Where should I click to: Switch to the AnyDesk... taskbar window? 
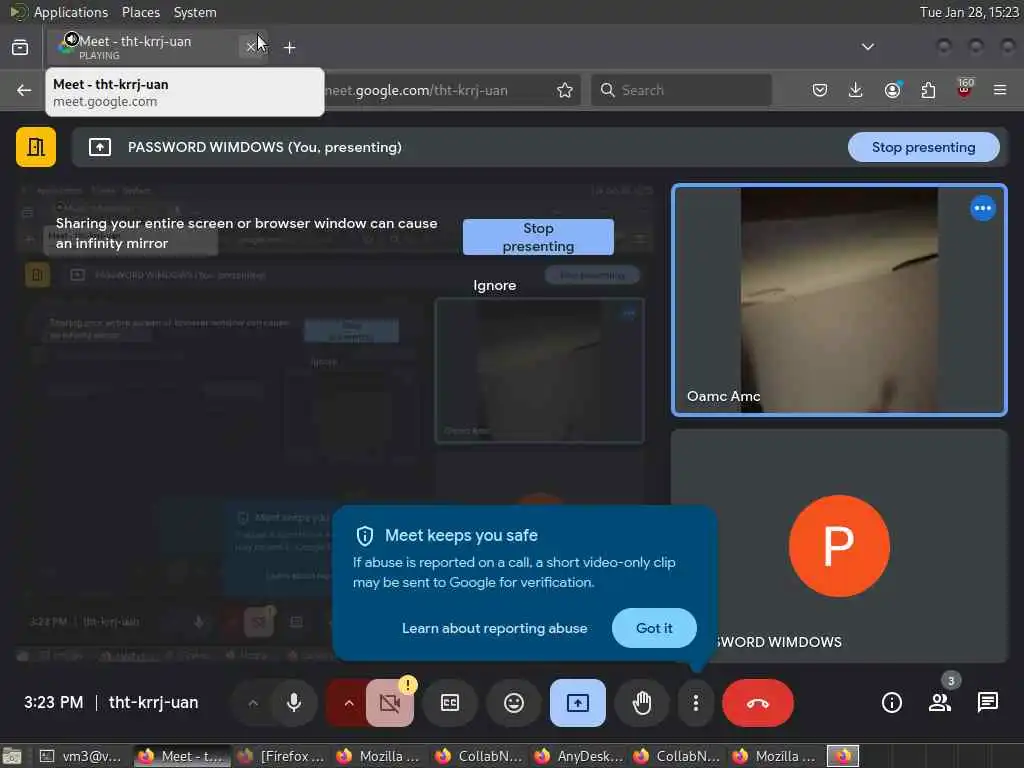click(x=577, y=756)
